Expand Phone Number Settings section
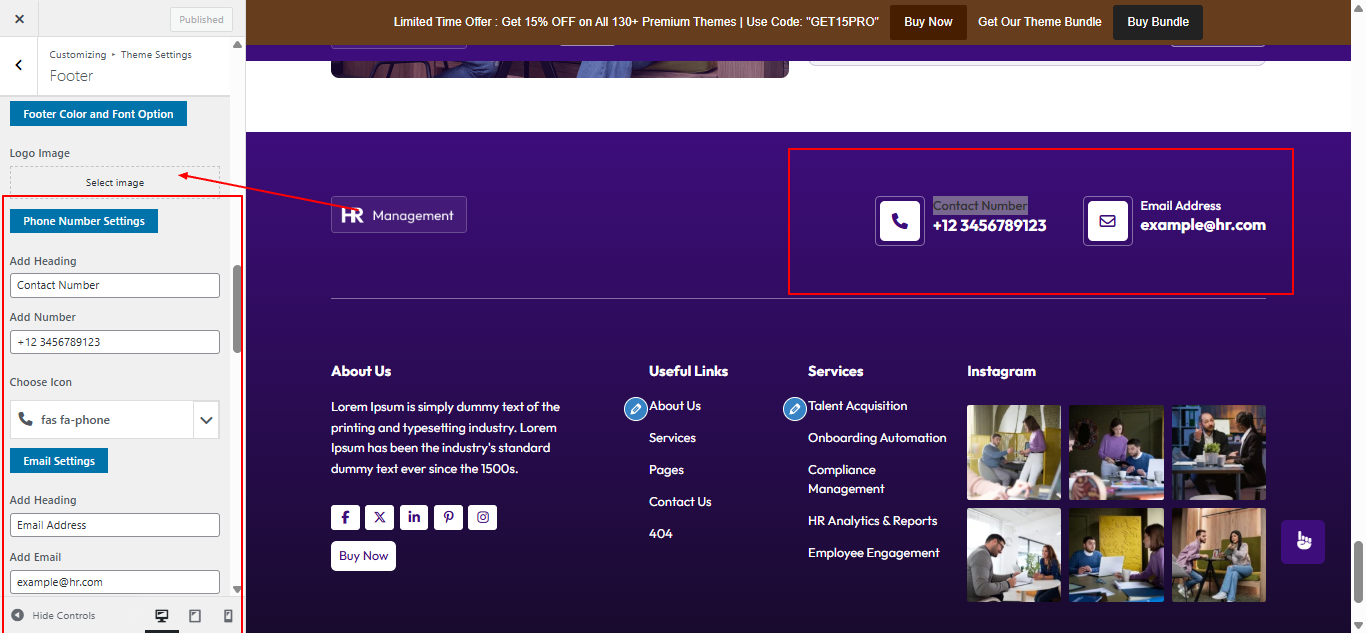 [x=84, y=221]
